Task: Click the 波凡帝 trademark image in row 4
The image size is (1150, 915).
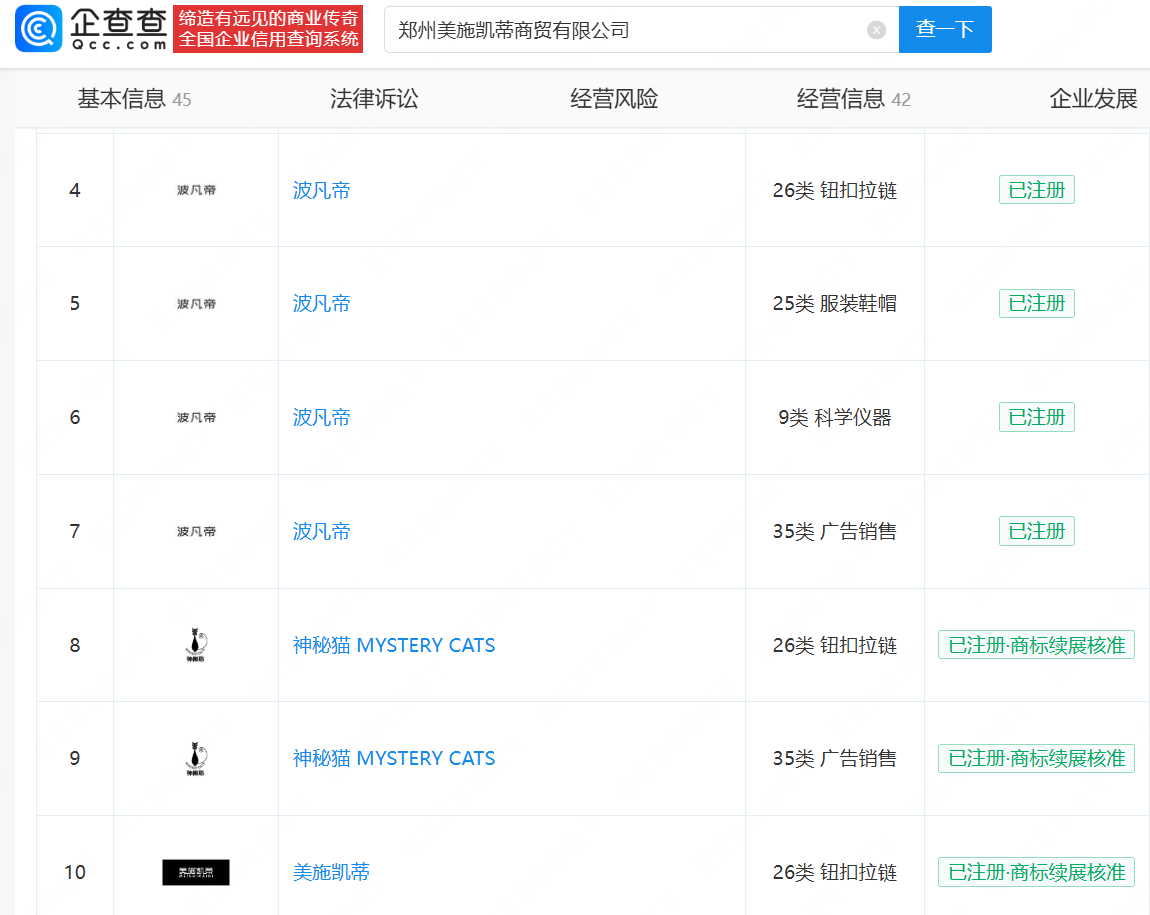Action: [196, 191]
